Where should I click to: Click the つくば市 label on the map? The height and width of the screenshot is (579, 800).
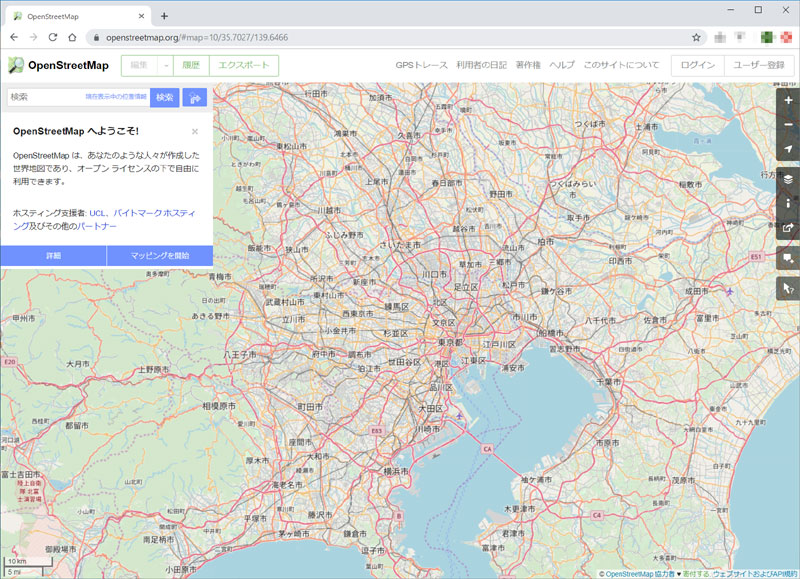[x=590, y=124]
